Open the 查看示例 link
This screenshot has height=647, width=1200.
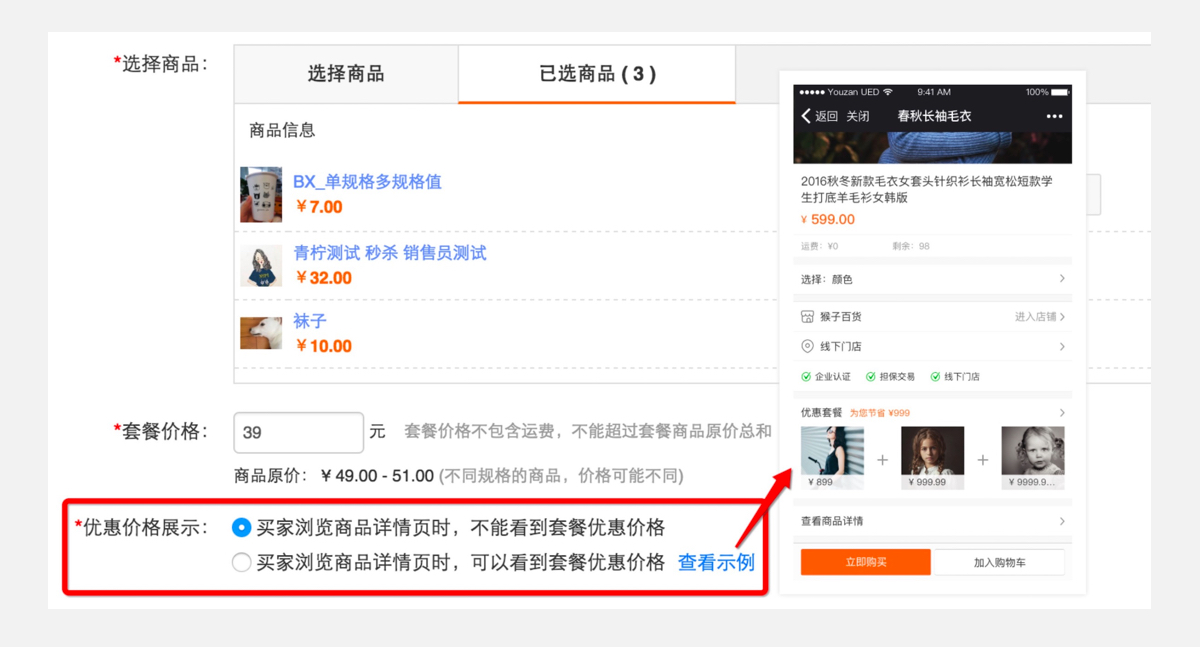pyautogui.click(x=716, y=562)
